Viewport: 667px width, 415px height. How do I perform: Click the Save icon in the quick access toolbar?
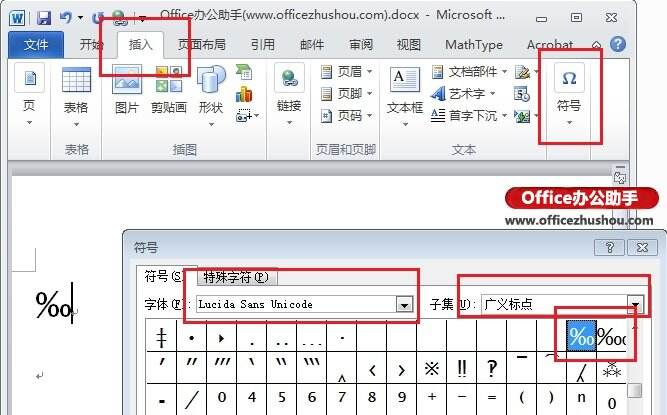pos(44,17)
